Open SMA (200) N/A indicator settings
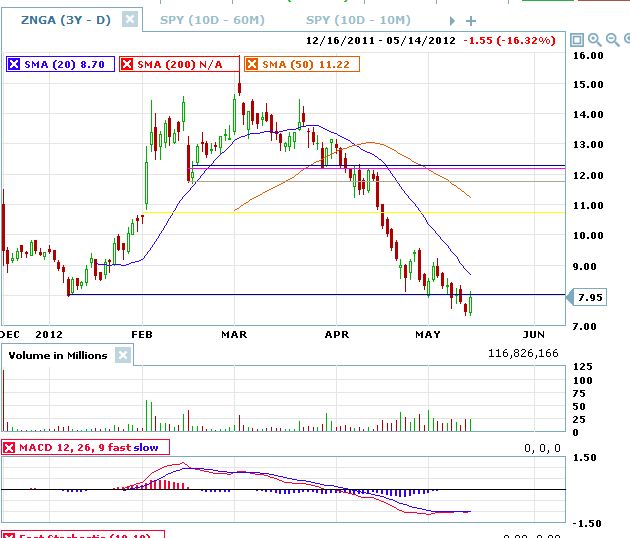This screenshot has height=538, width=630. coord(180,64)
